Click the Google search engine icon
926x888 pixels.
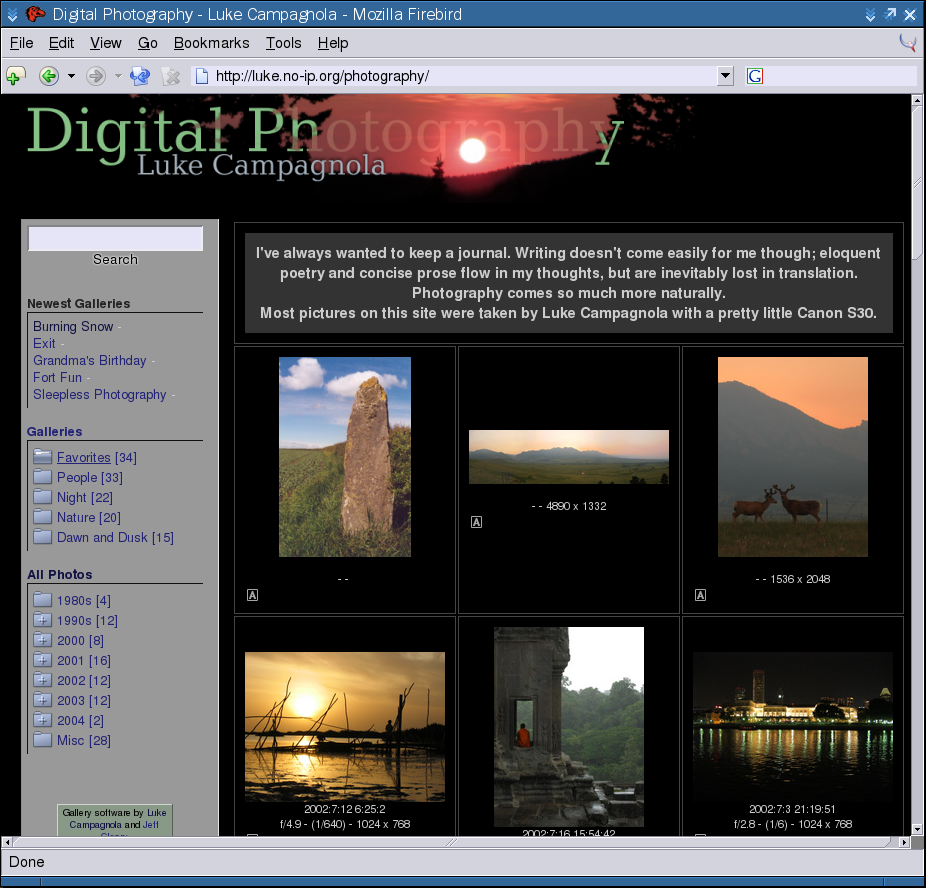click(755, 76)
